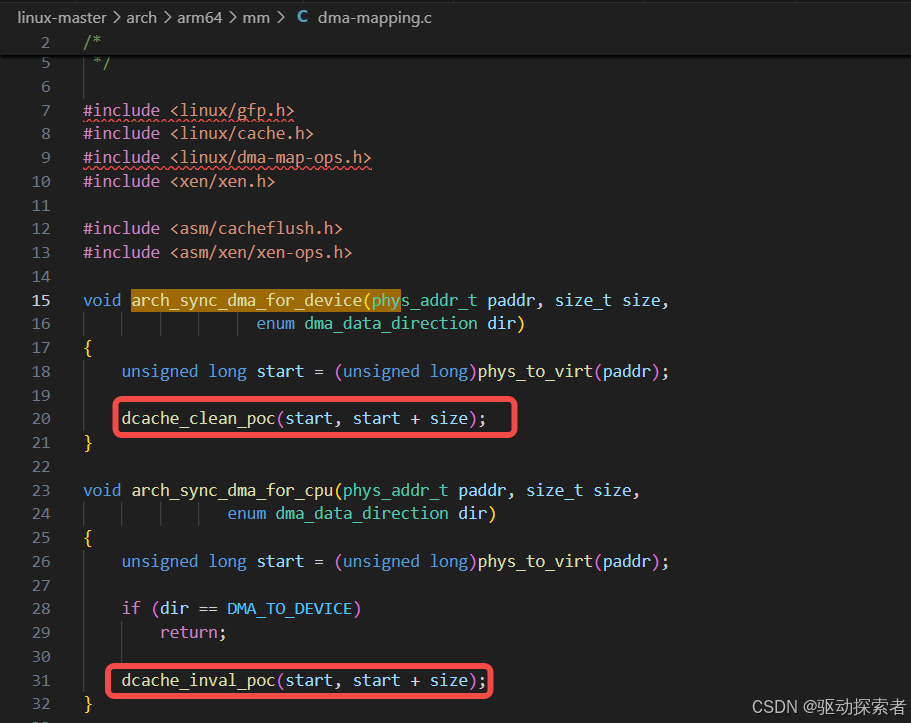The image size is (911, 723).
Task: Place cursor on '#include <asm/xen/xen-ops.h>'
Action: [x=217, y=252]
